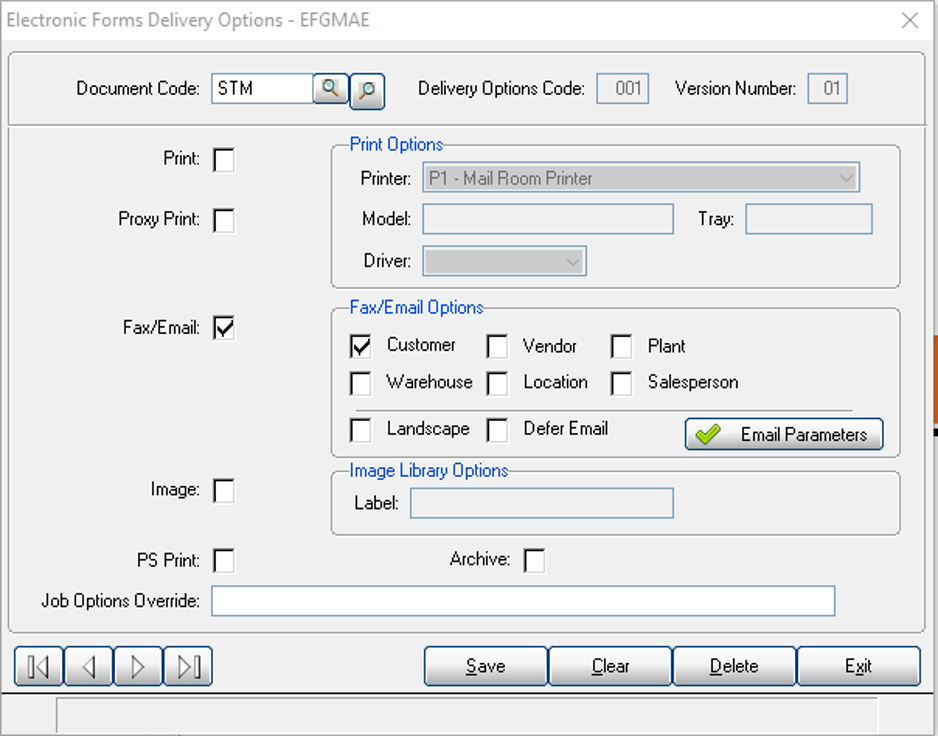Uncheck the Fax/Email checkbox
The image size is (938, 736).
(224, 328)
